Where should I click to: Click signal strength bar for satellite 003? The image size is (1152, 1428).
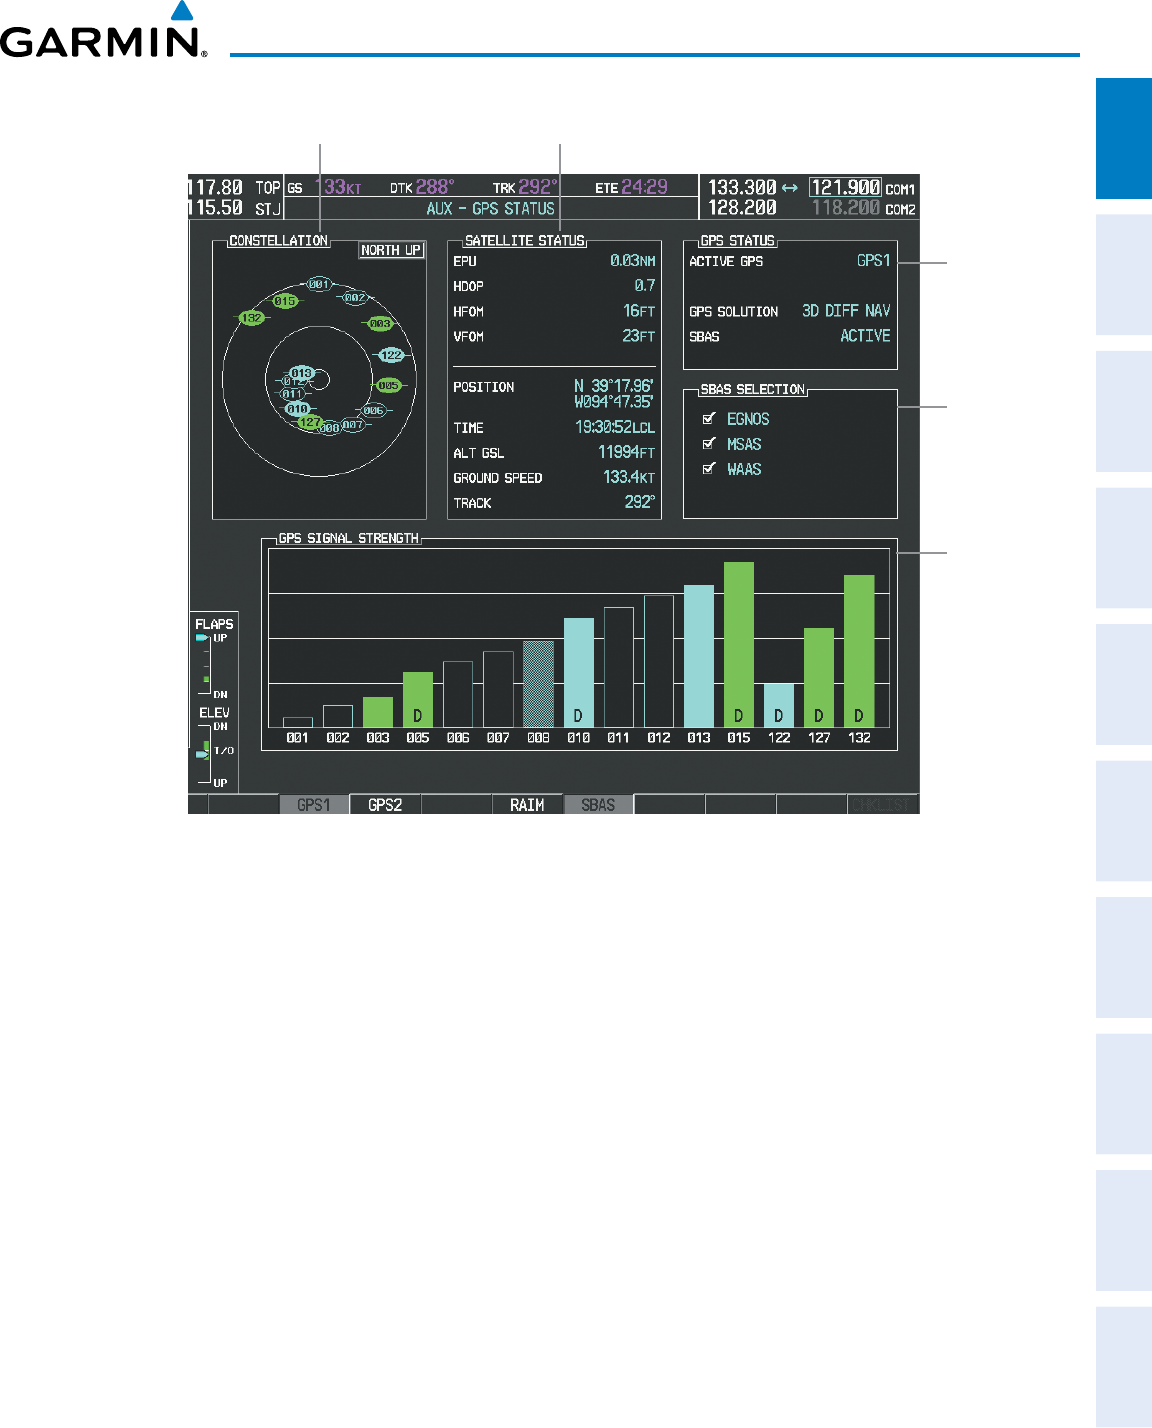click(x=378, y=712)
